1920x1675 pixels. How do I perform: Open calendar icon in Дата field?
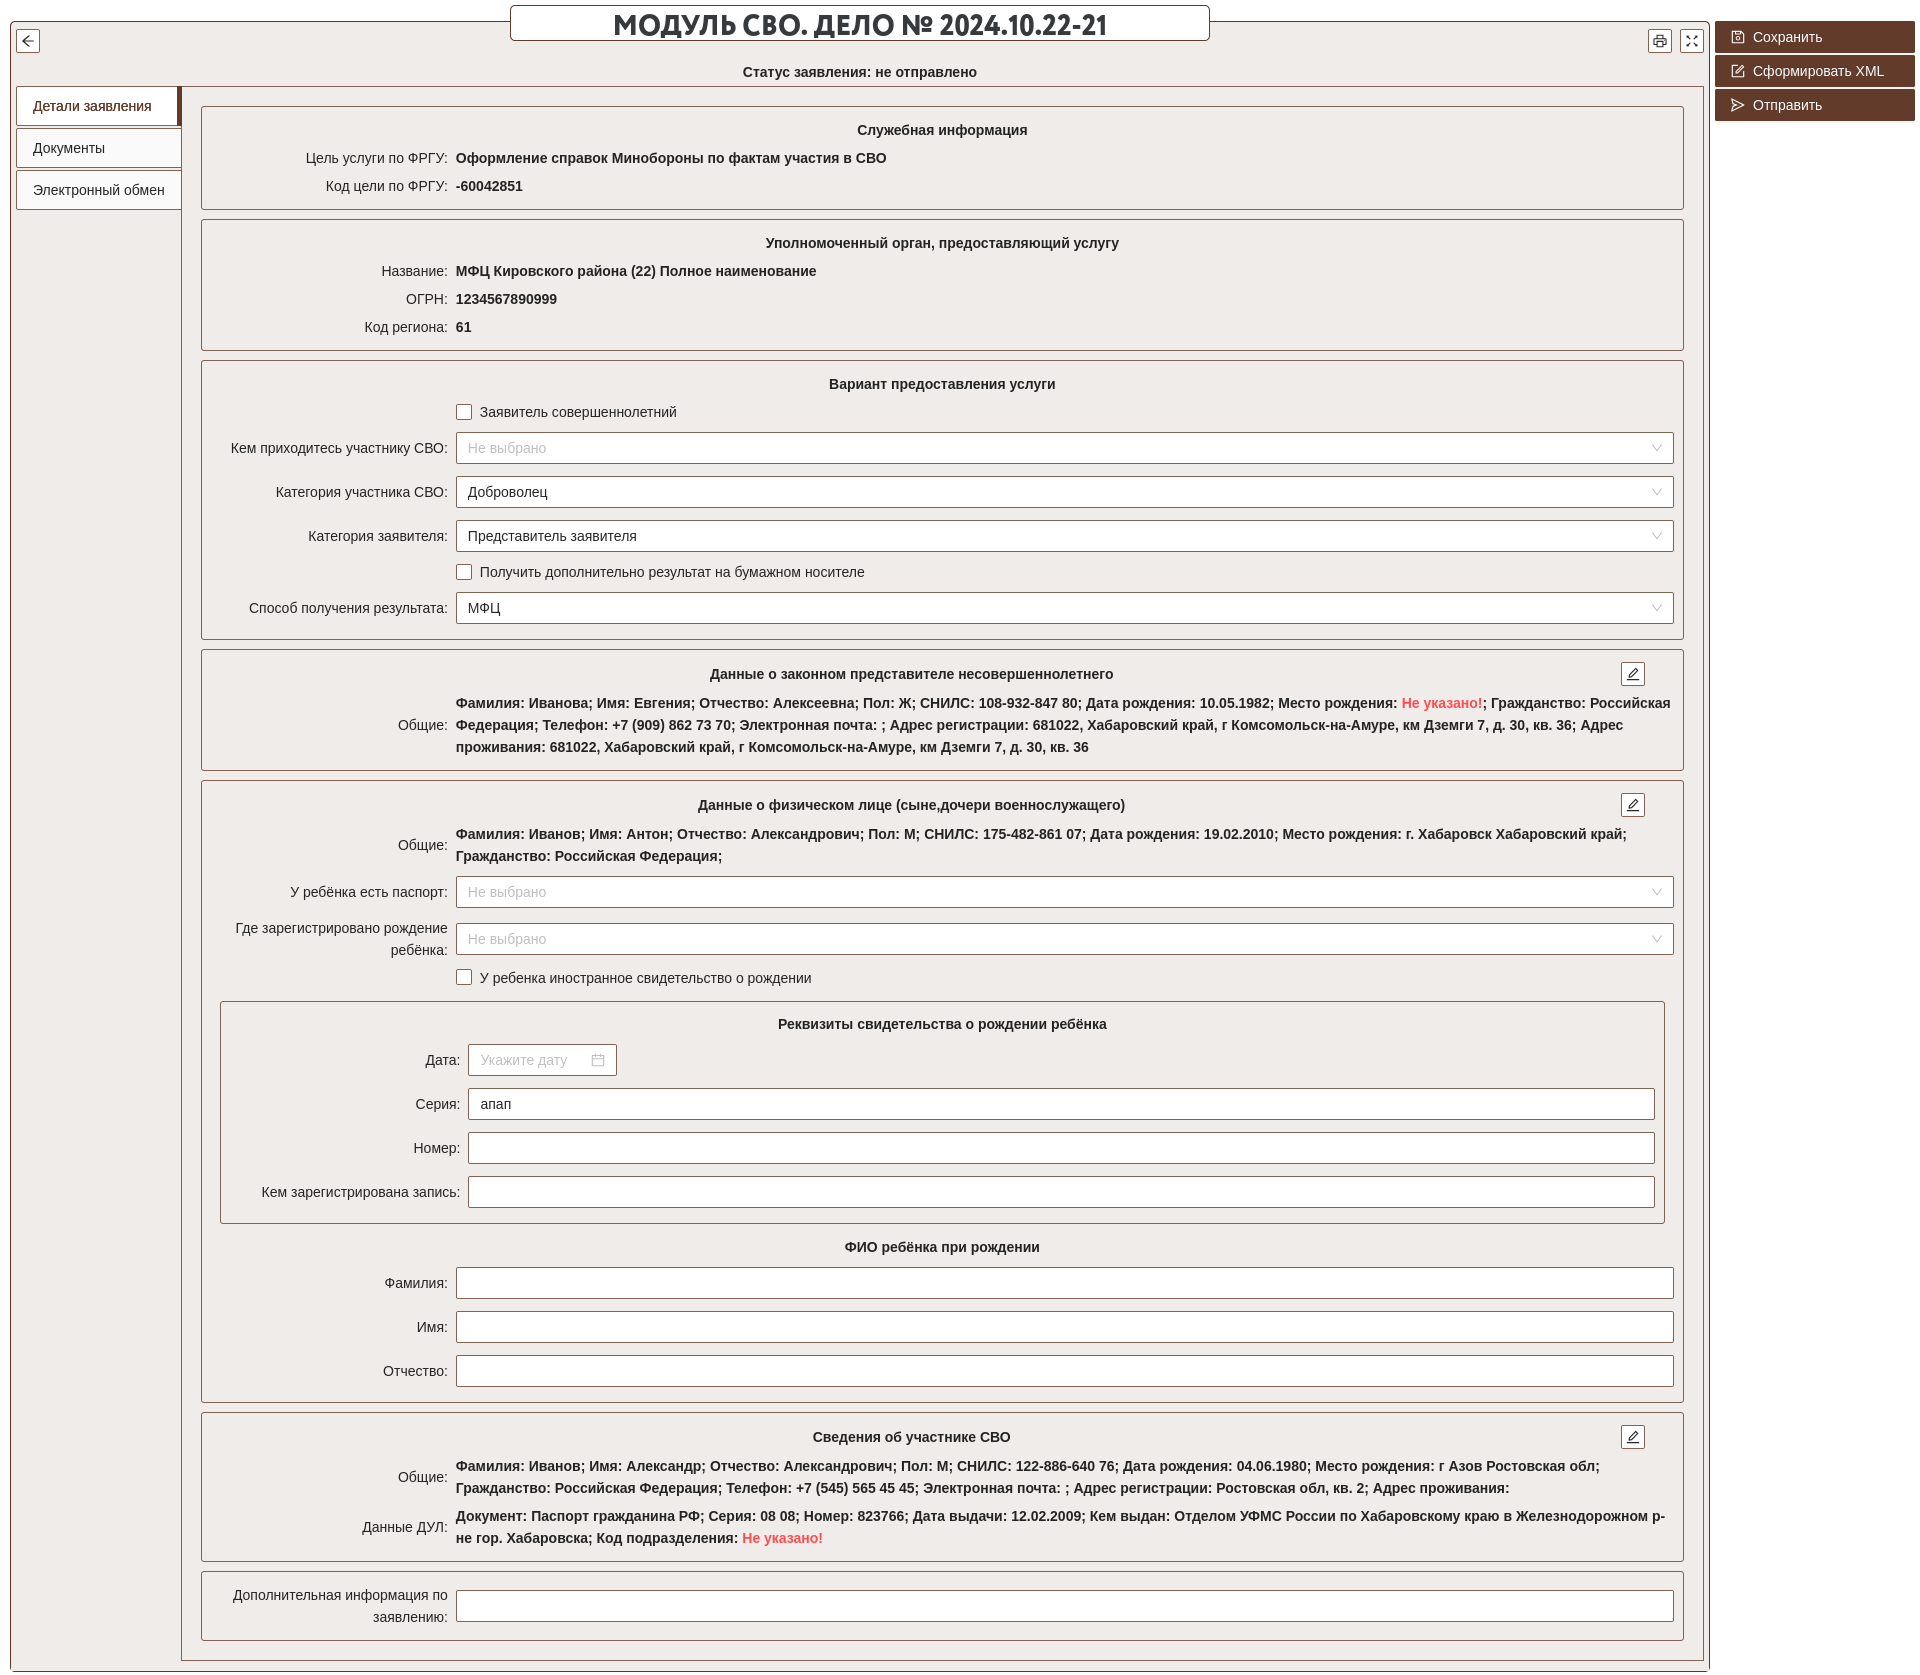pos(598,1060)
